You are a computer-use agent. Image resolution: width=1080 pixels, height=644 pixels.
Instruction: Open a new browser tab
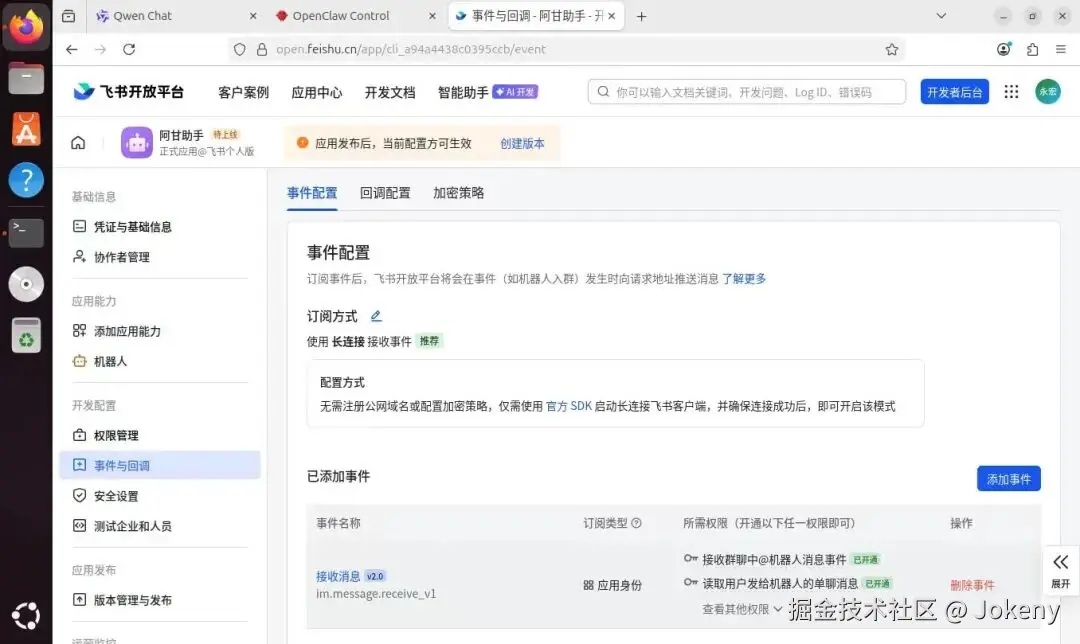click(641, 16)
